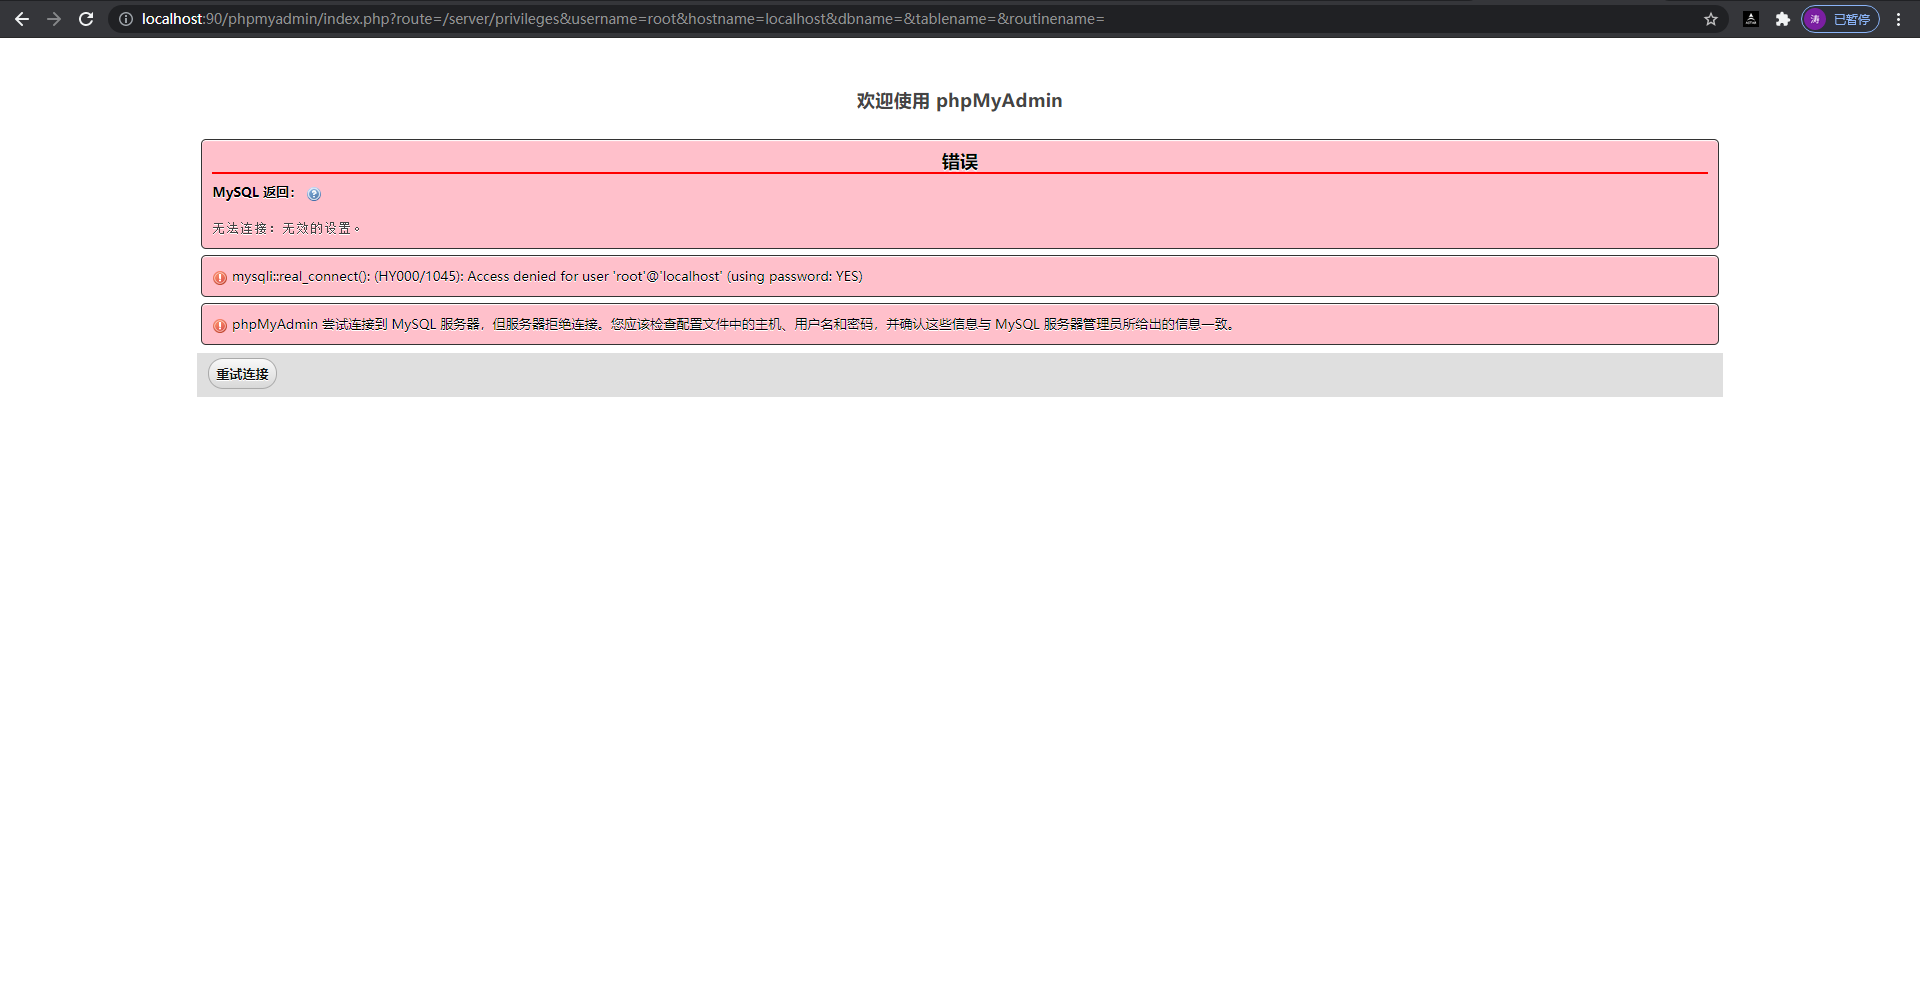
Task: Focus the address bar URL
Action: tap(623, 19)
